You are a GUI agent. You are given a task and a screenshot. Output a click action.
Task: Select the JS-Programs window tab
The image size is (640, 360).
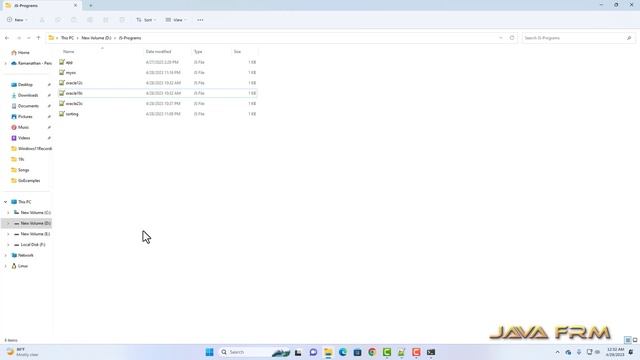41,6
